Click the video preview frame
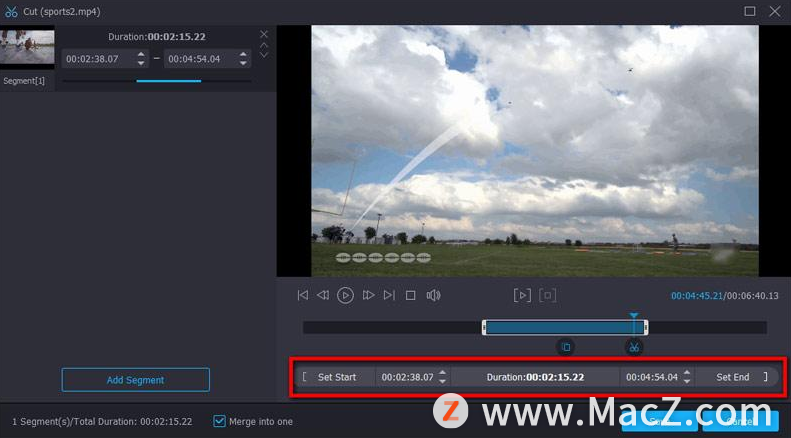This screenshot has height=438, width=791. (x=535, y=151)
